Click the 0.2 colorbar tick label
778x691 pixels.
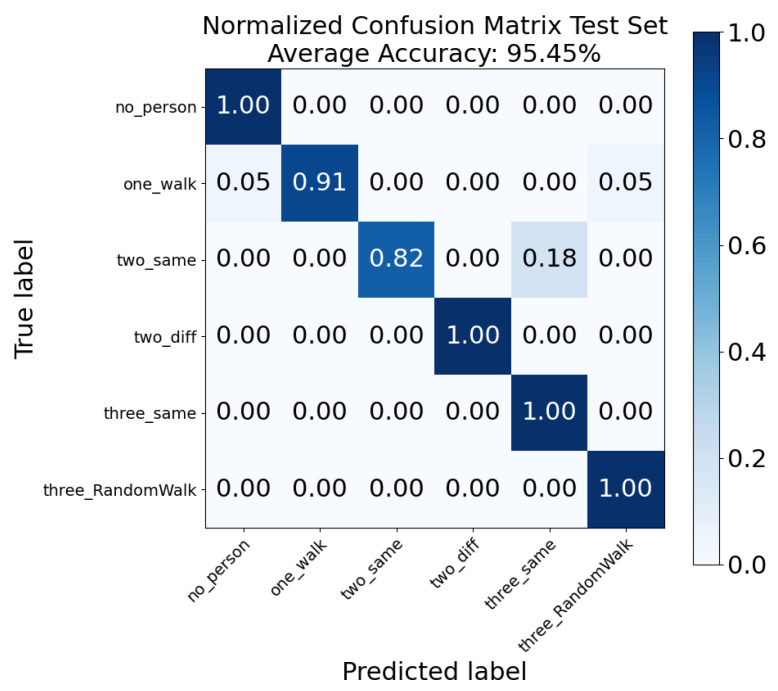(747, 459)
